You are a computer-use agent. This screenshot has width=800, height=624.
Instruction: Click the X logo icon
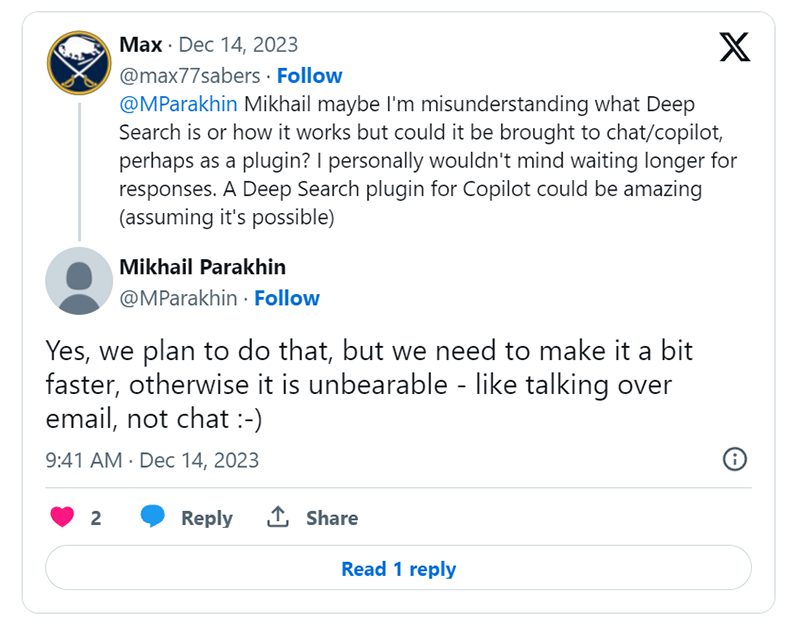click(x=734, y=46)
